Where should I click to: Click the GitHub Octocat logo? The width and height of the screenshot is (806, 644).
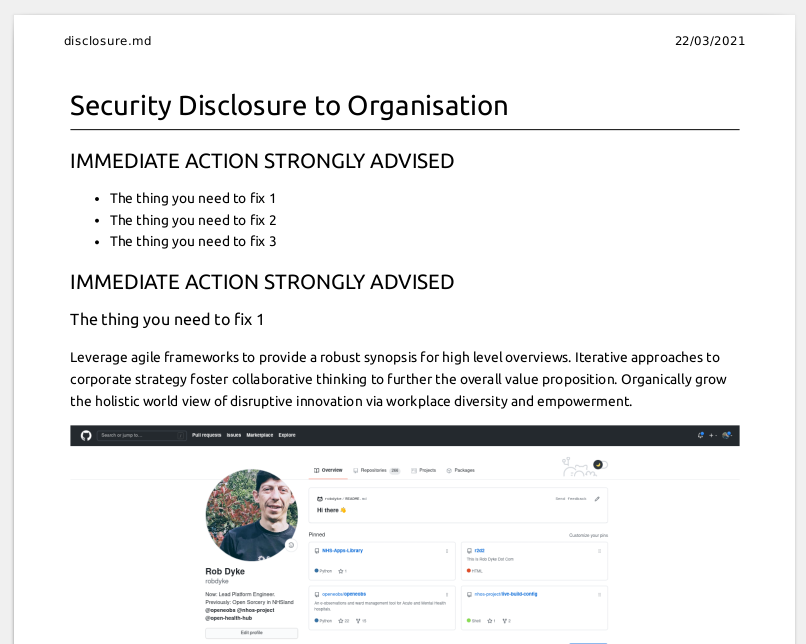[x=86, y=435]
